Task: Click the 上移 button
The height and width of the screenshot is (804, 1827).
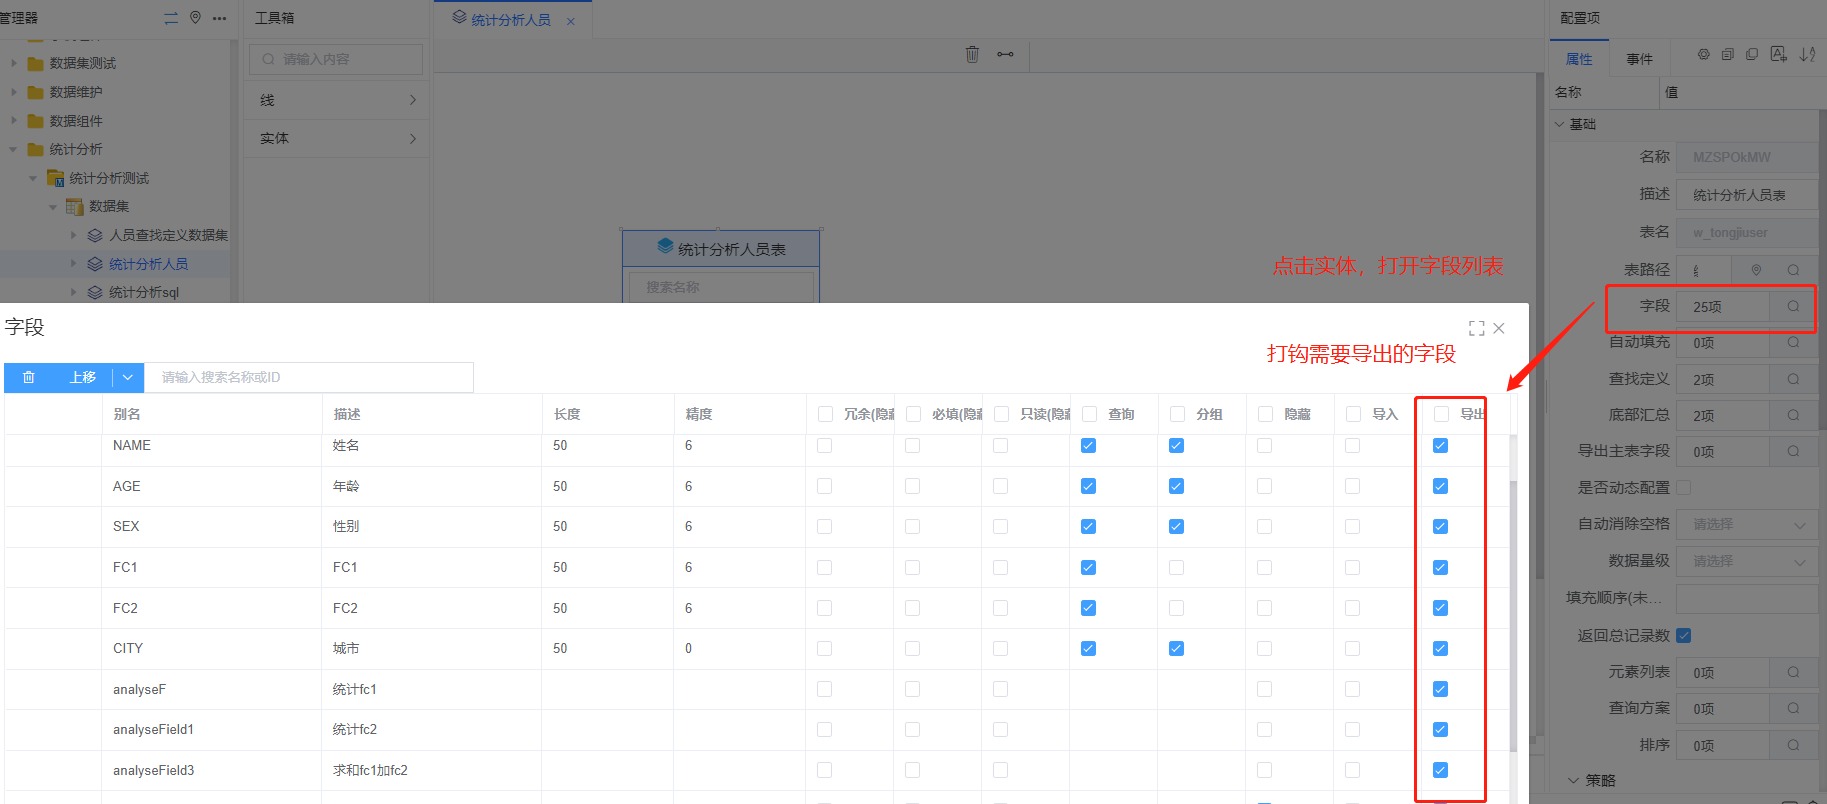Action: pyautogui.click(x=82, y=377)
